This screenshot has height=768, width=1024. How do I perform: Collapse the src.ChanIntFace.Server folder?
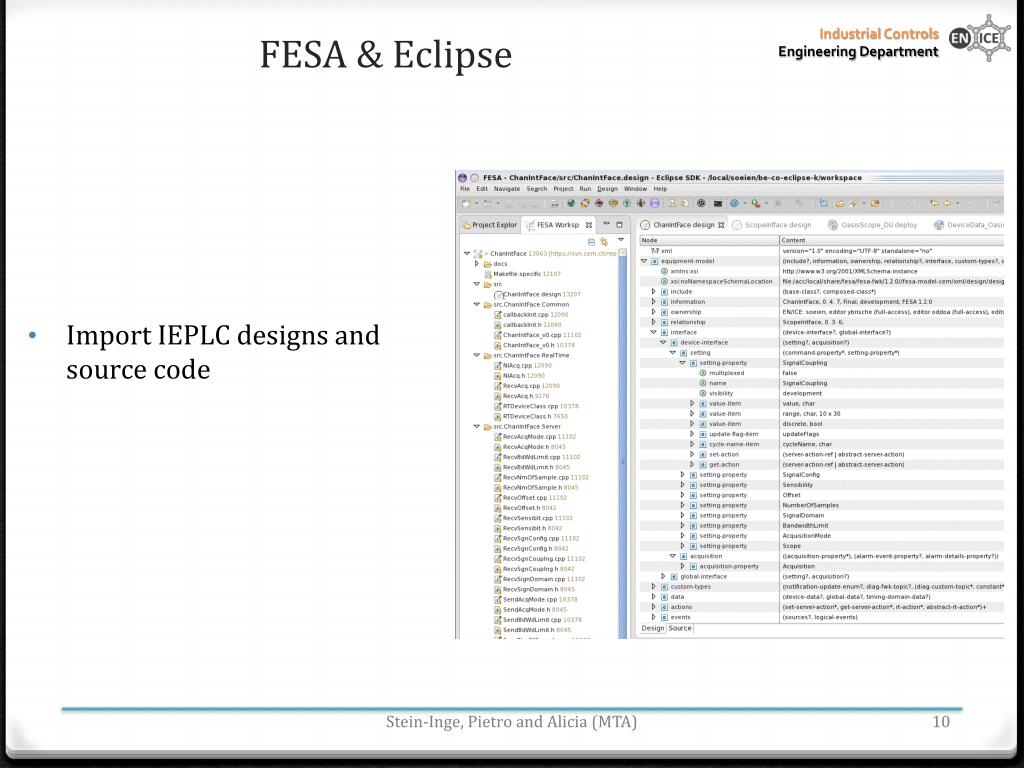(477, 426)
